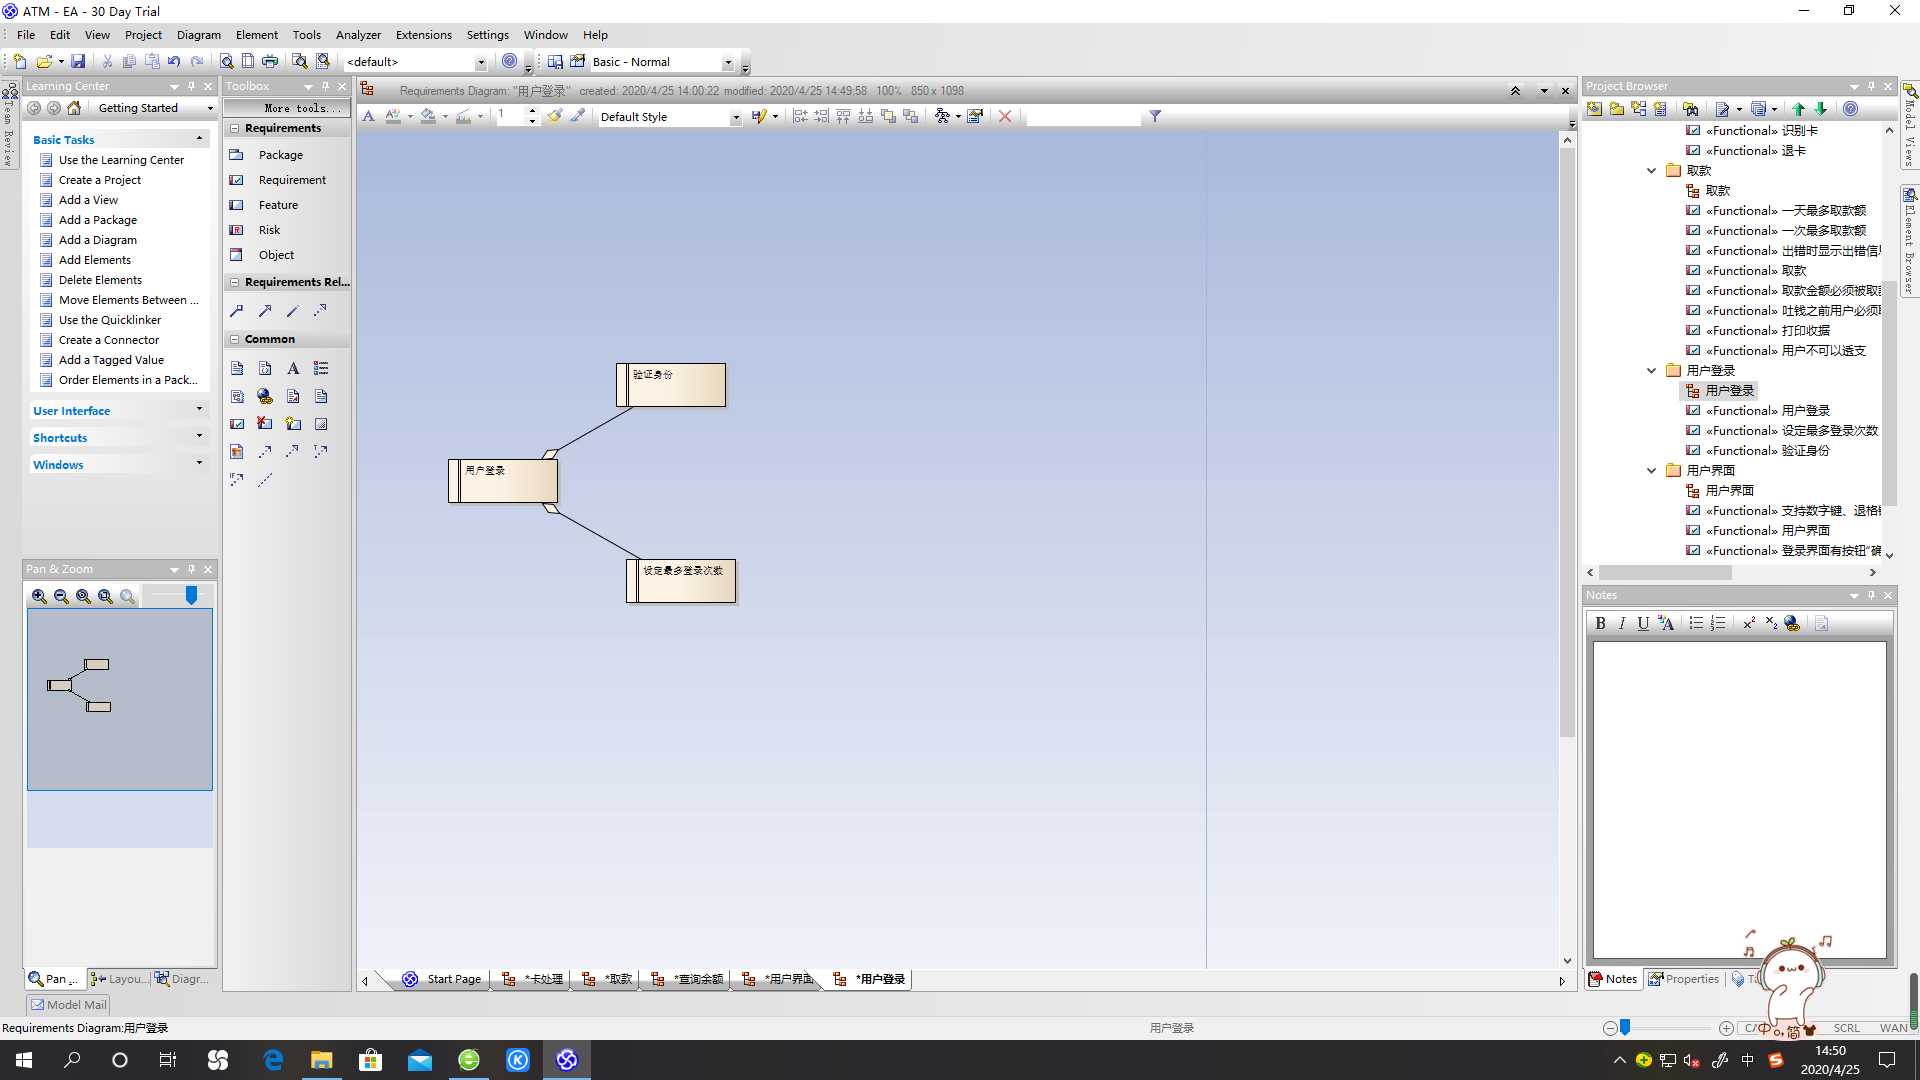Click the Feature element icon in toolbox
This screenshot has height=1080, width=1920.
(x=236, y=204)
